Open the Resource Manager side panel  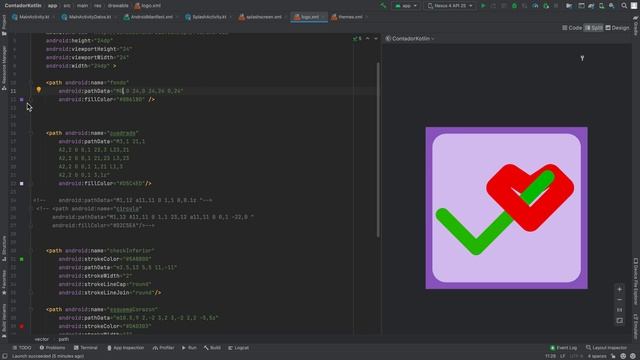(x=4, y=67)
